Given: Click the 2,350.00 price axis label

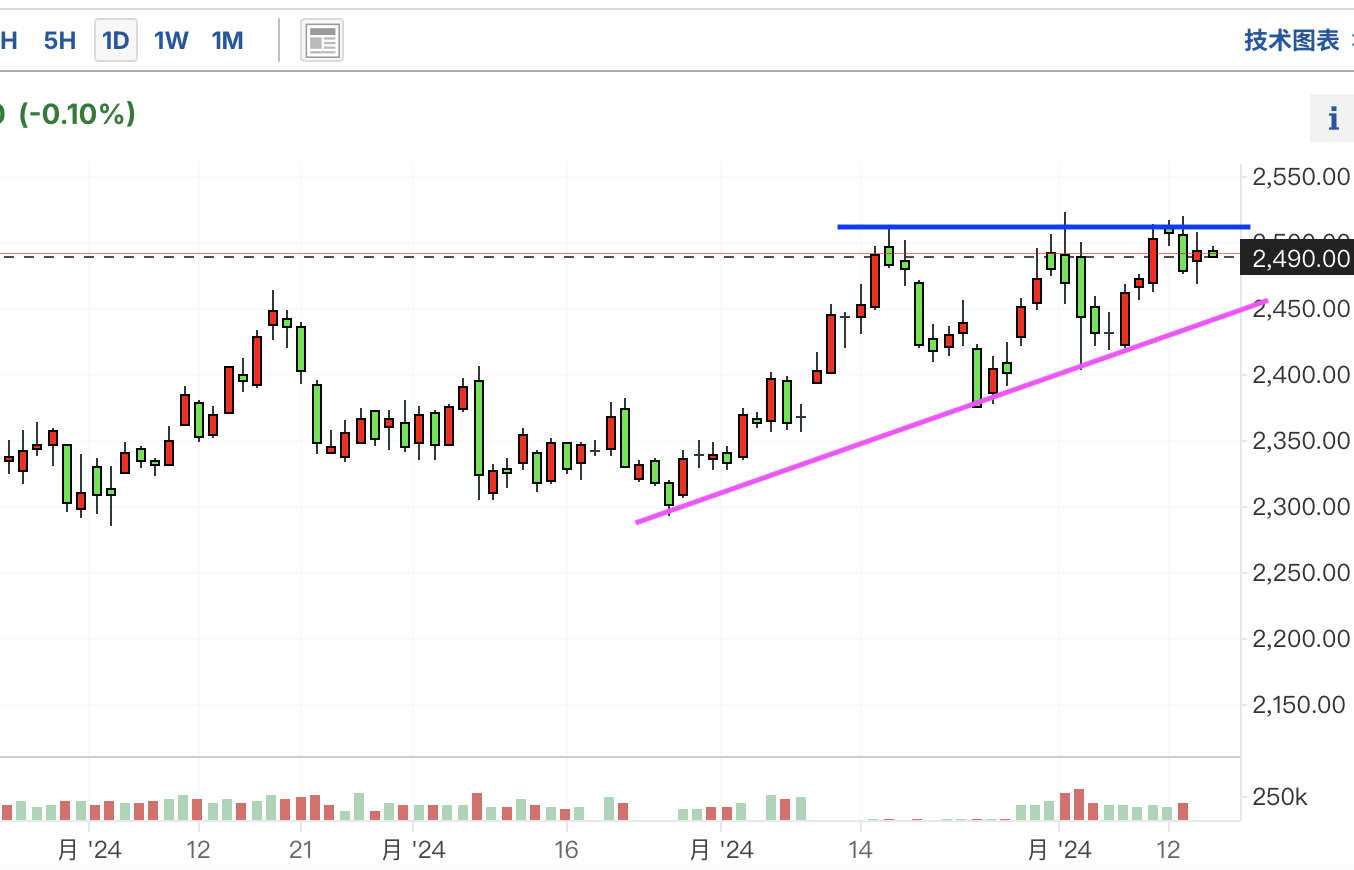Looking at the screenshot, I should click(1299, 441).
